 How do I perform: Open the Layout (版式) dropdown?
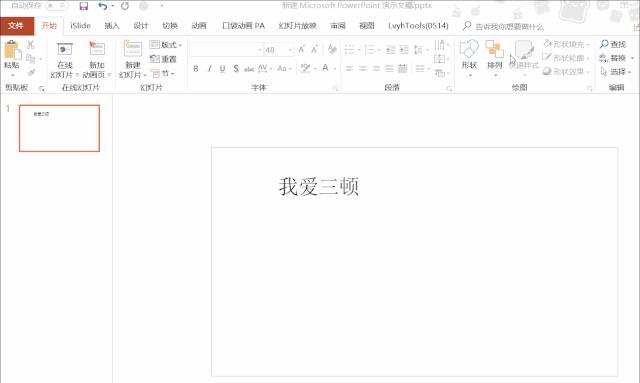(x=166, y=45)
